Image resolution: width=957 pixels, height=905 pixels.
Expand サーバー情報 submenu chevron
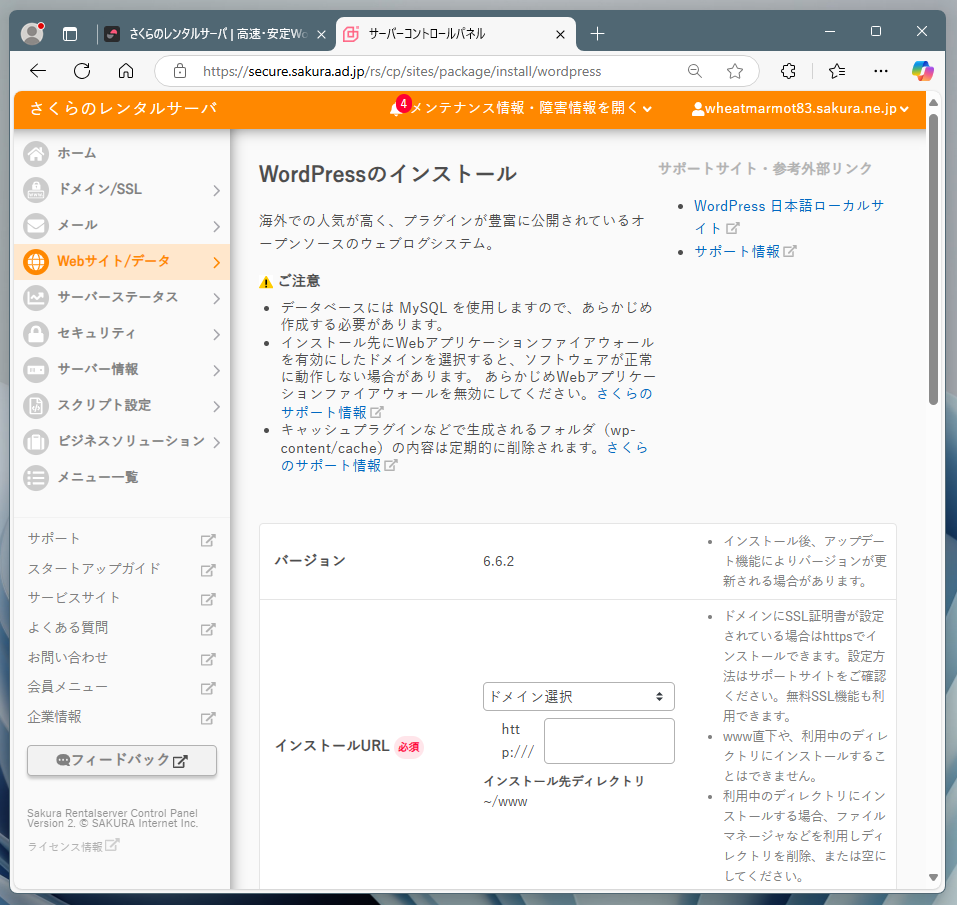coord(217,370)
